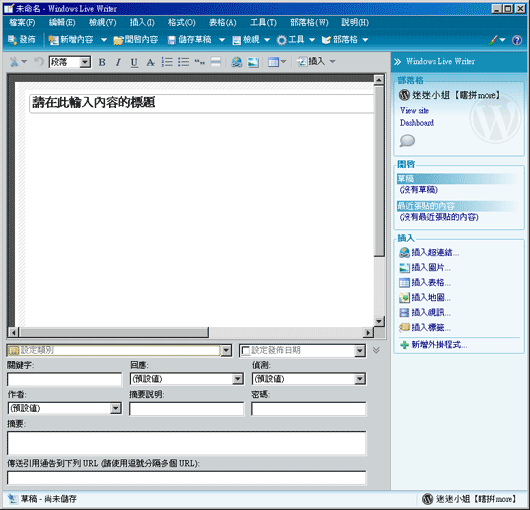Enable the 設定發佈日期 checkbox
Screen dimensions: 530x510
(246, 351)
